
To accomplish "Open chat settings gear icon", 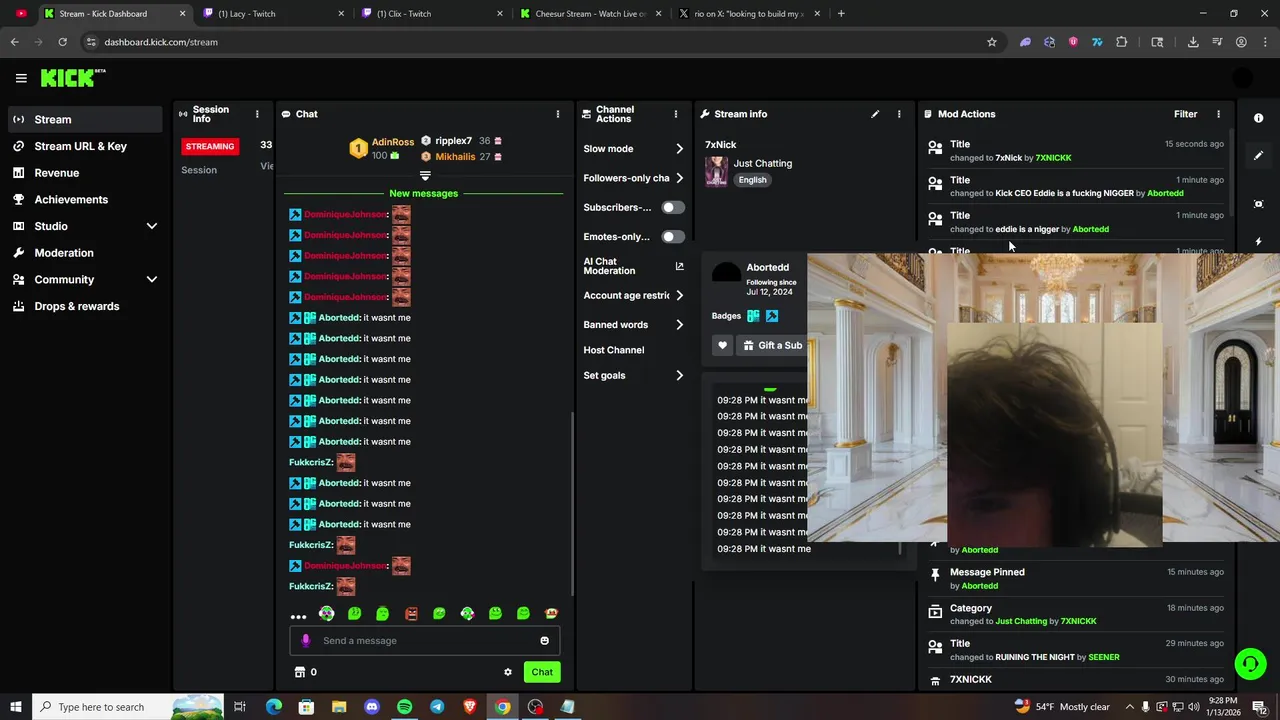I will coord(508,672).
